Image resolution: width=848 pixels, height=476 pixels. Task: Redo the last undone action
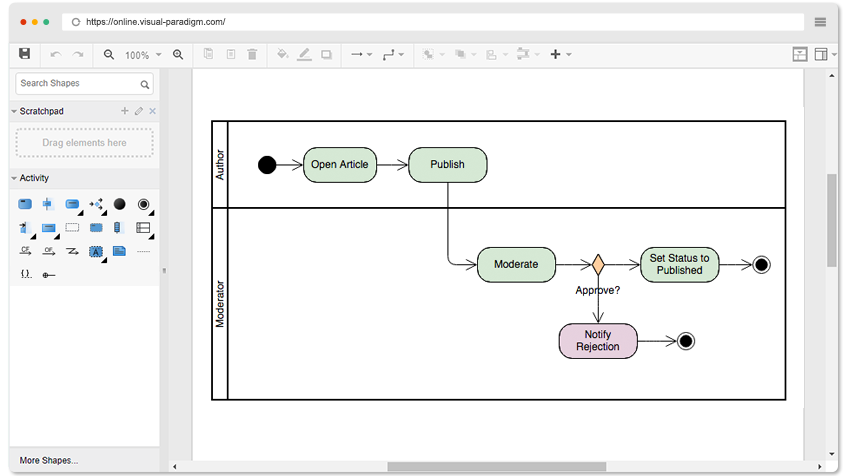pos(78,54)
